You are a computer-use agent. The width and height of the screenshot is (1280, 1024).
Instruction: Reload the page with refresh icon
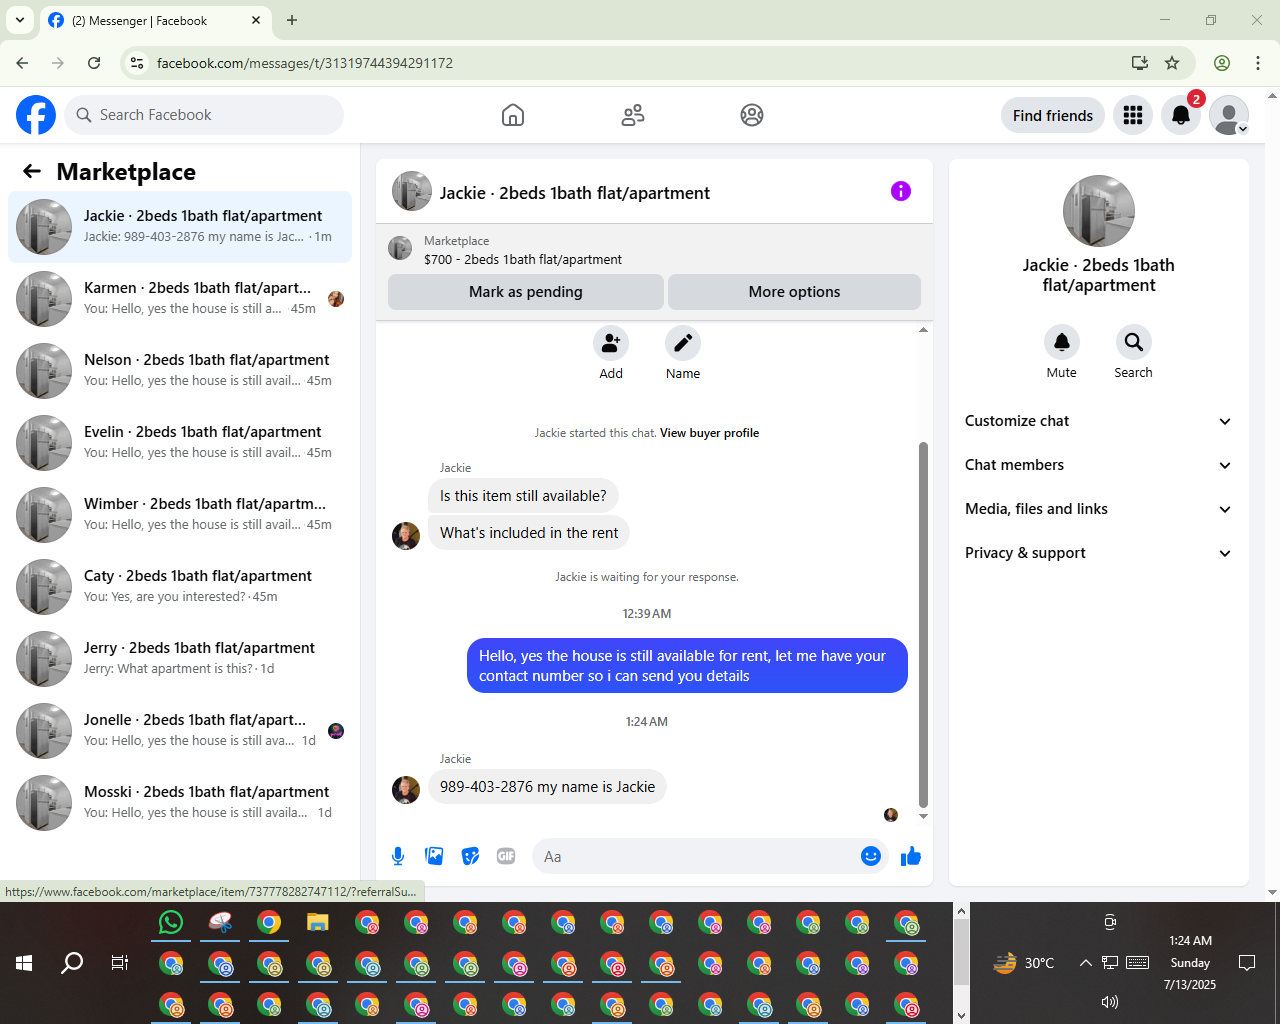point(94,63)
